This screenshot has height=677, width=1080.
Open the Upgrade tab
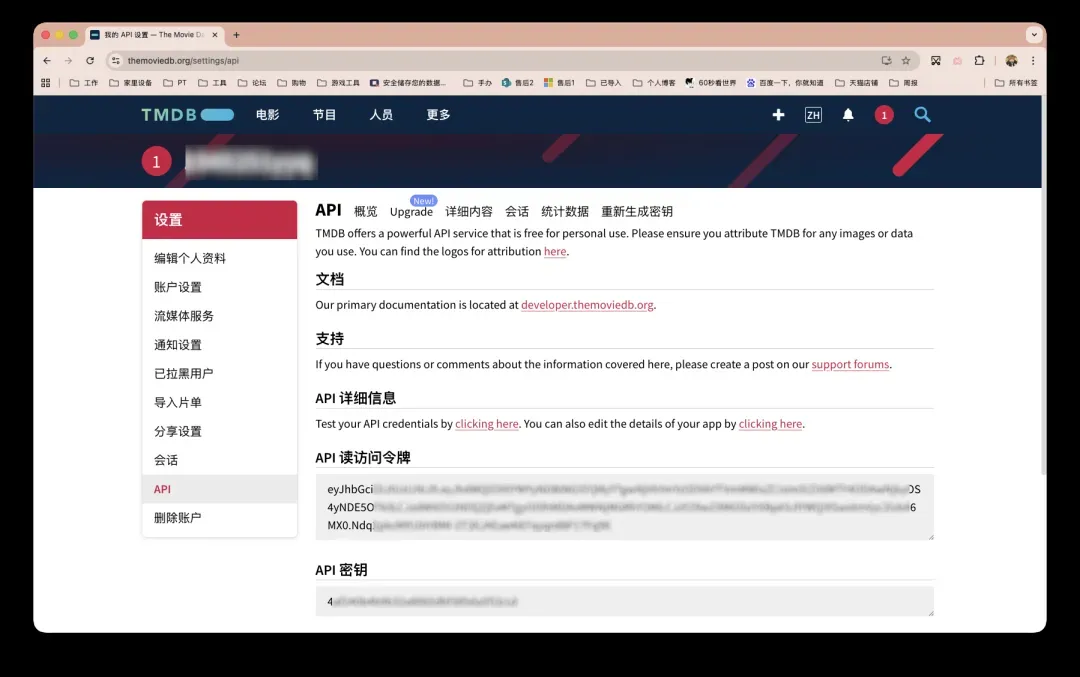411,211
